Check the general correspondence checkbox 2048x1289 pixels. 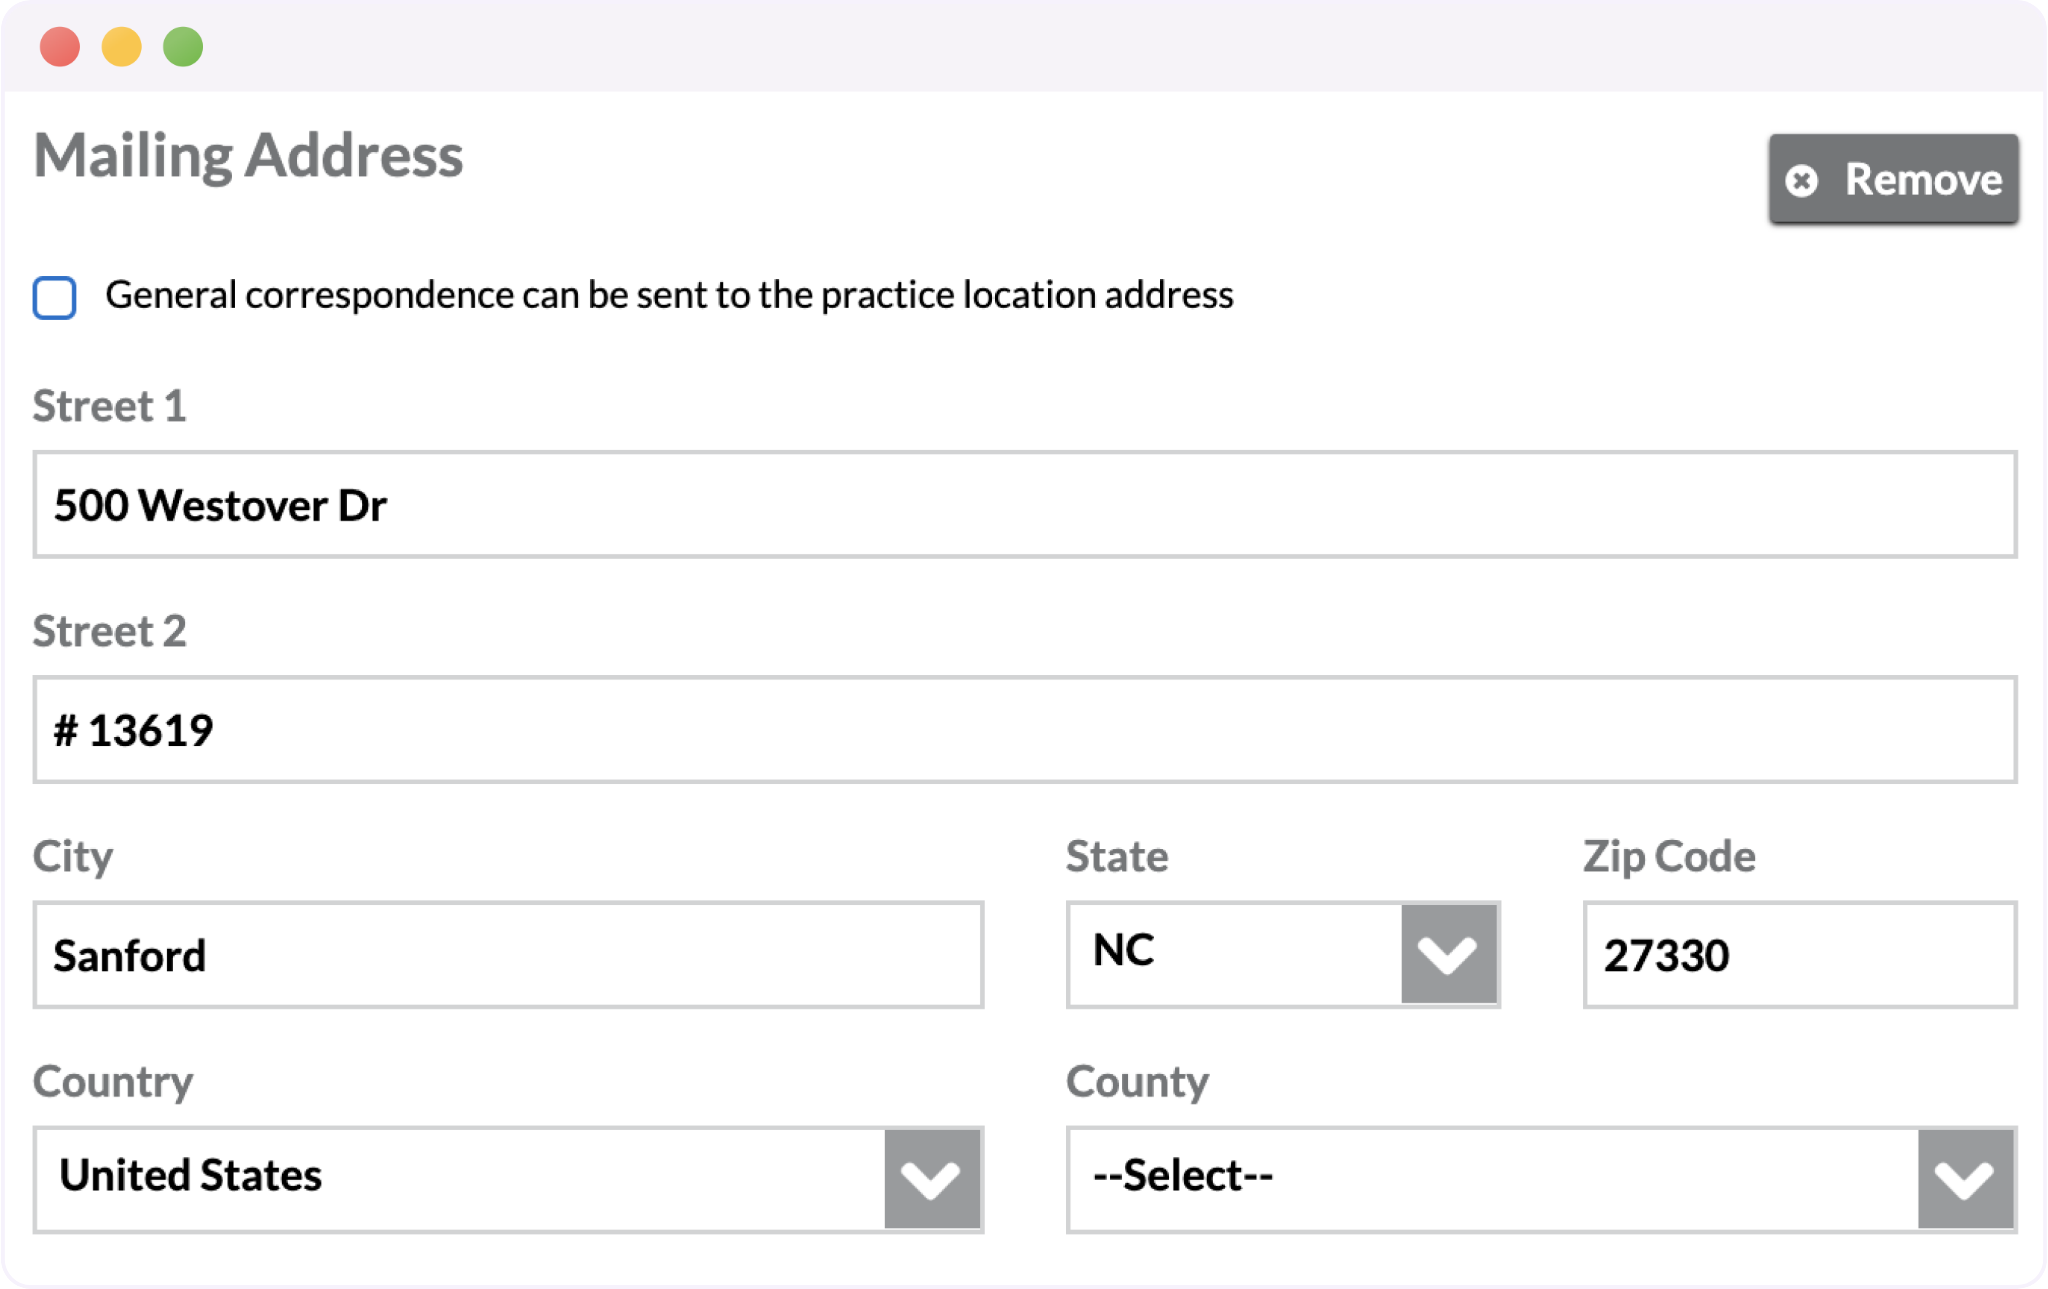click(x=55, y=297)
